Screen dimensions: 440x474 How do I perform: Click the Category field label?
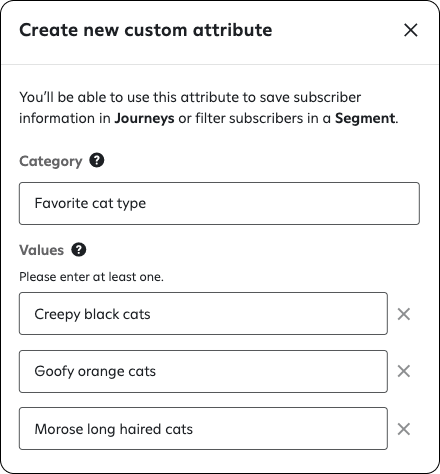coord(51,162)
